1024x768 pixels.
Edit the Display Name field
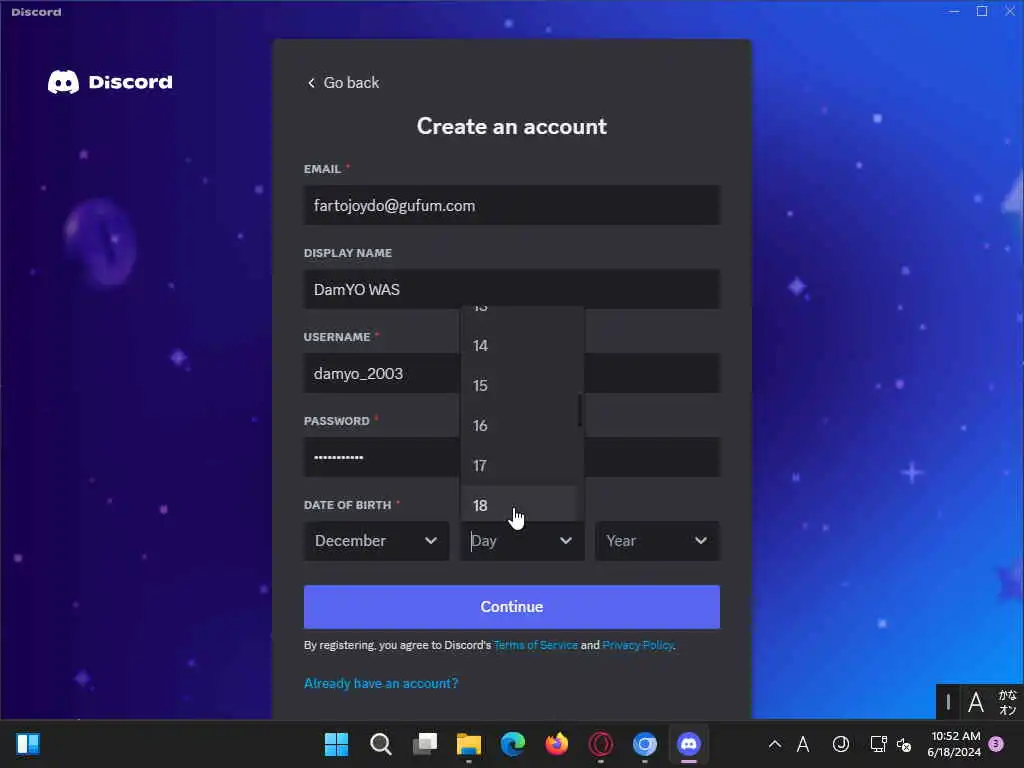click(511, 289)
